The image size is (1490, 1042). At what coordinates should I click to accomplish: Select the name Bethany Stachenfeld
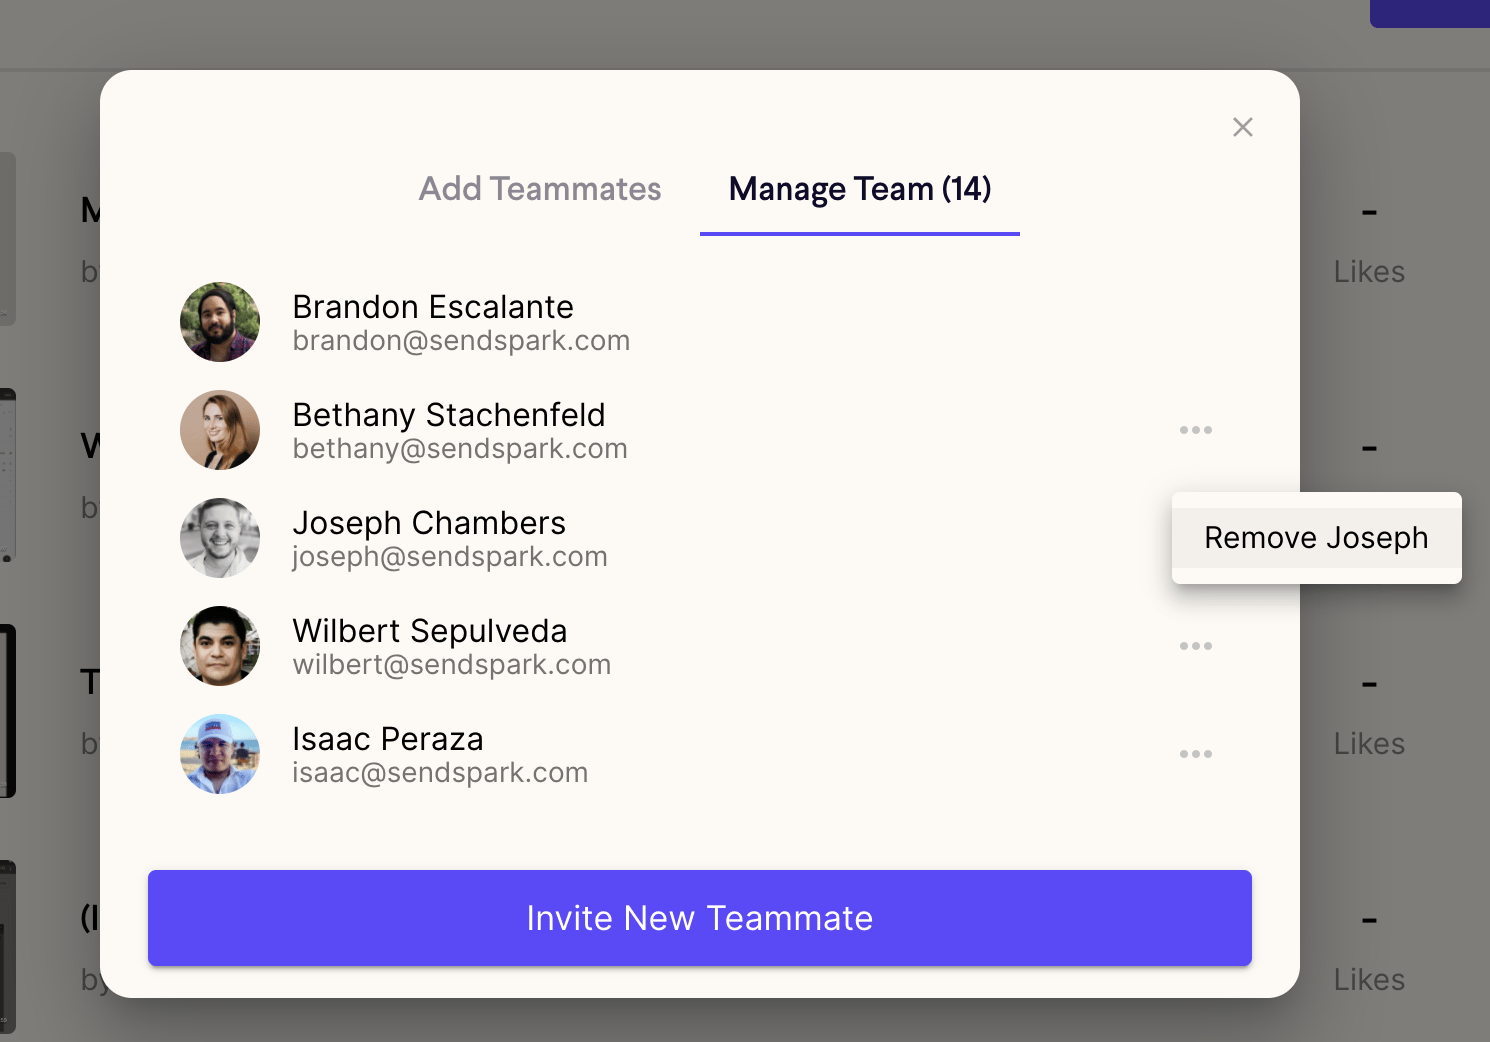(x=449, y=415)
